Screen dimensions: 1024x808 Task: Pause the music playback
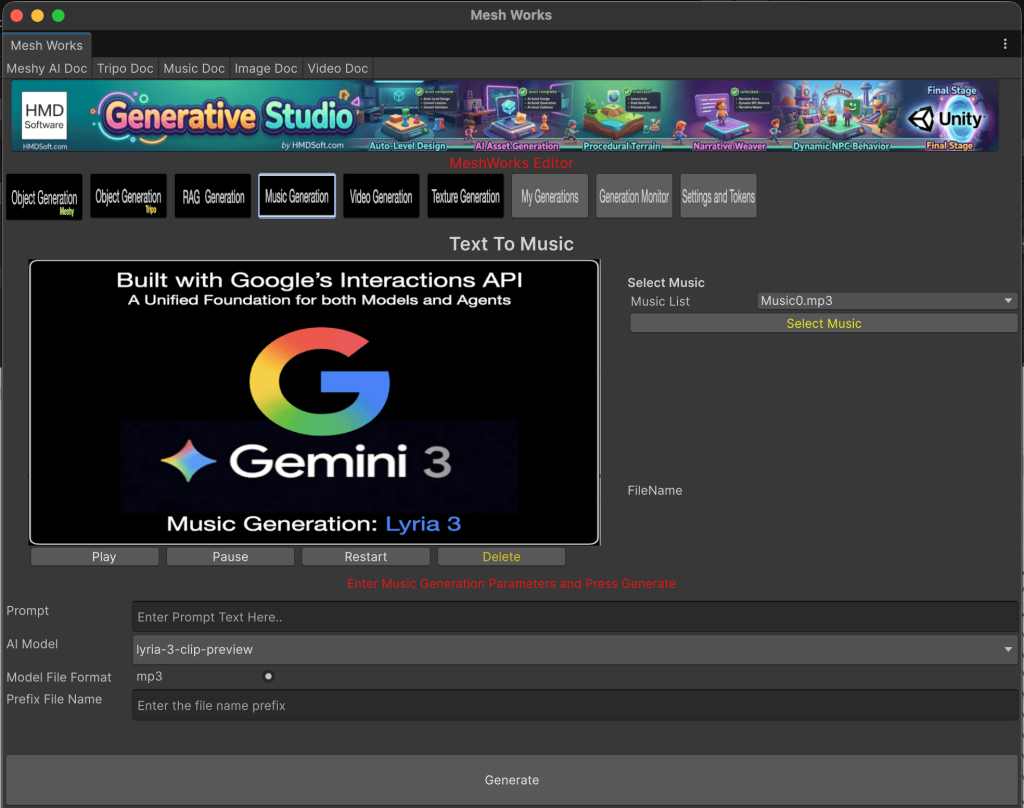(231, 557)
